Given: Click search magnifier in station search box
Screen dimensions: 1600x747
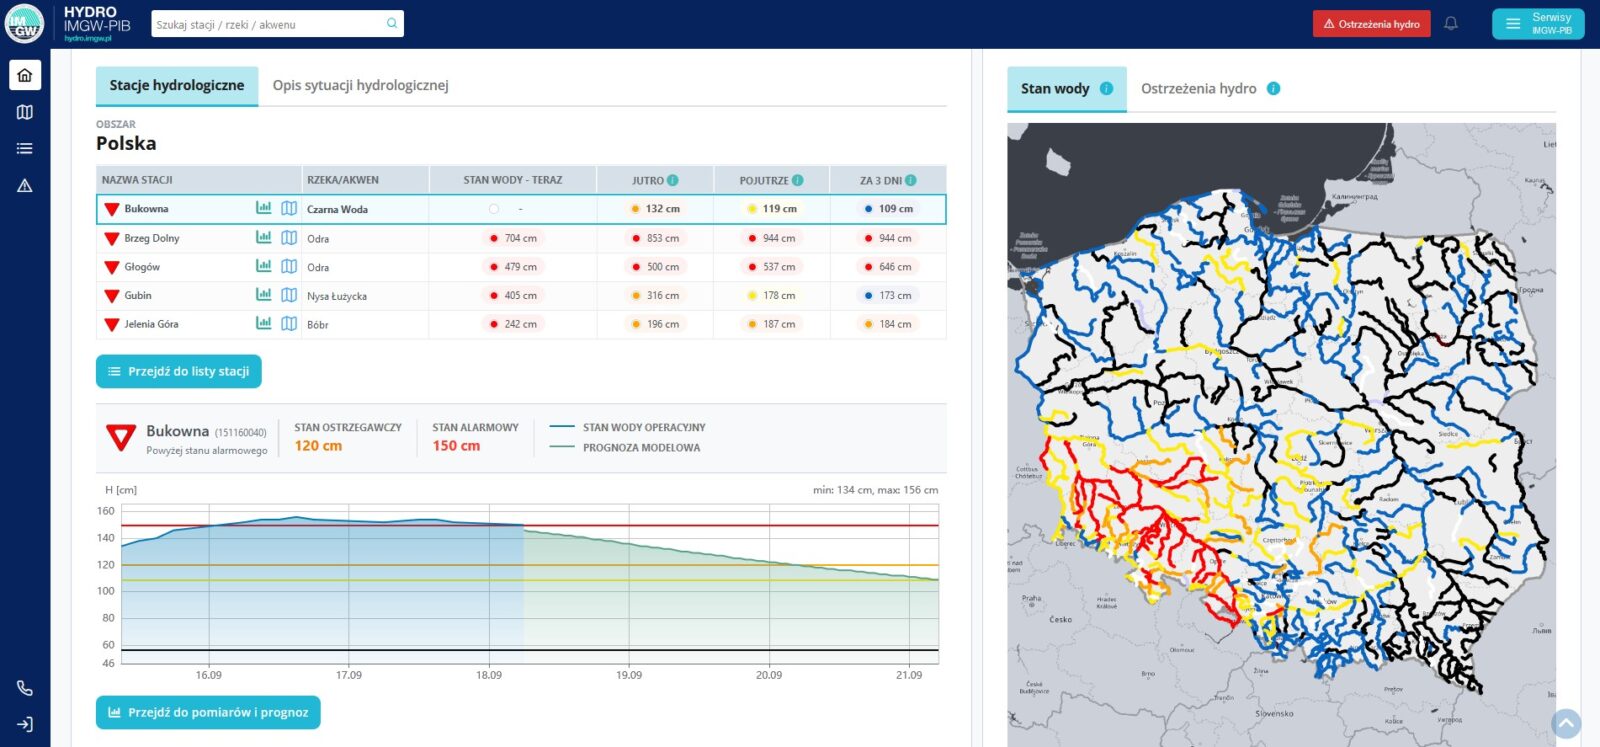Looking at the screenshot, I should pos(392,24).
